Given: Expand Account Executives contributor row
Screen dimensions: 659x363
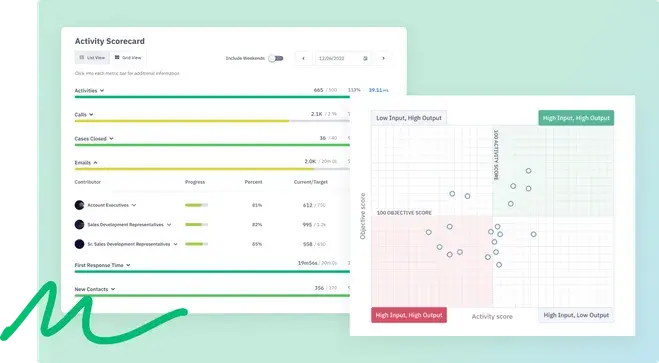Looking at the screenshot, I should [x=134, y=205].
